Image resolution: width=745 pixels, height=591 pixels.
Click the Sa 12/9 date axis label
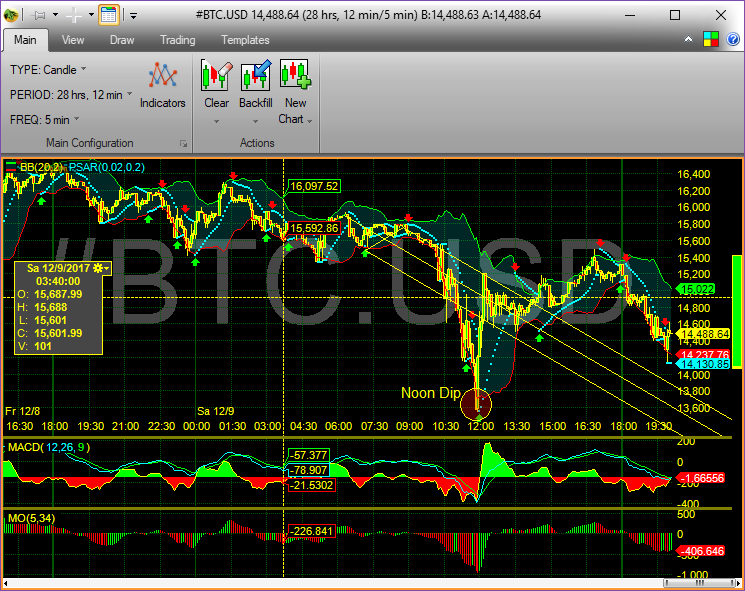(x=216, y=411)
